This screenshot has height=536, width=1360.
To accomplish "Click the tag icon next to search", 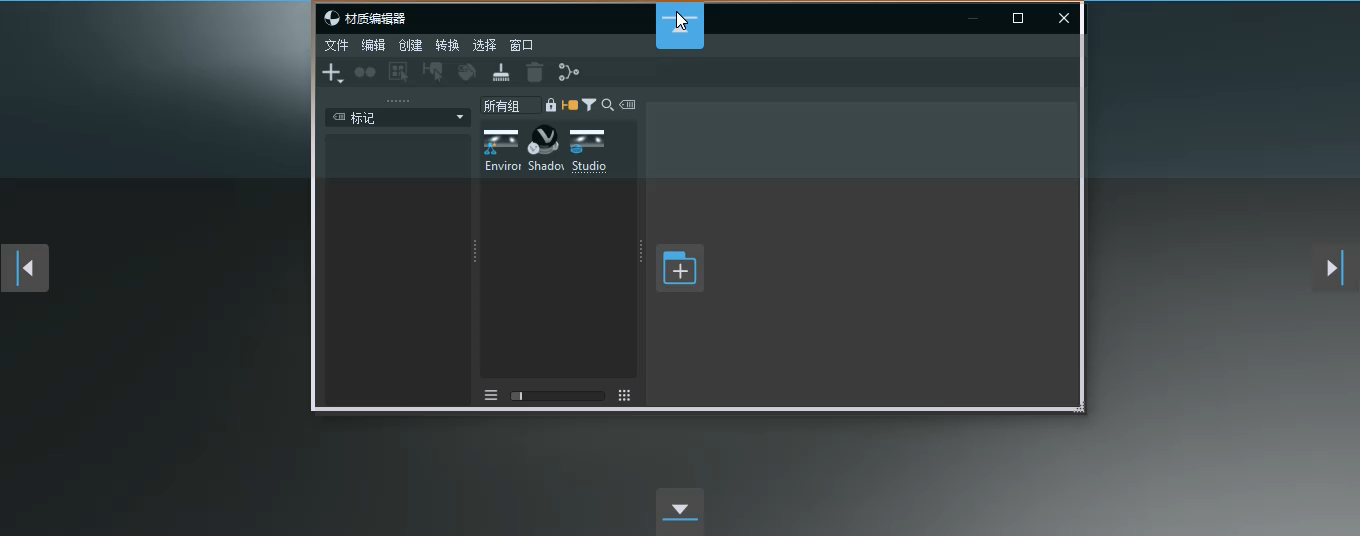I will [x=627, y=105].
